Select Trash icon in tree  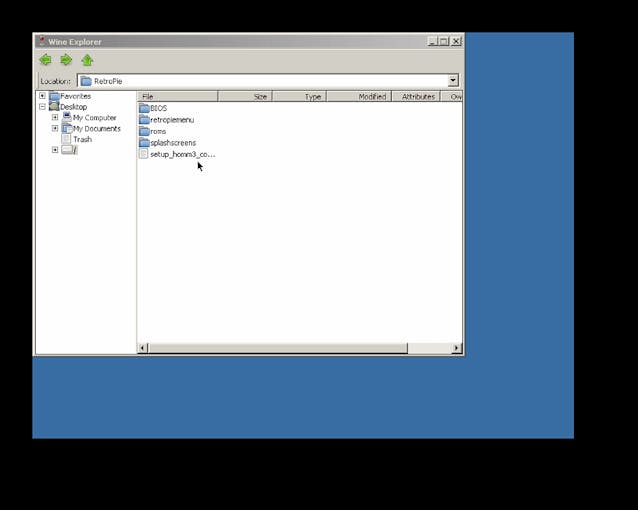66,139
